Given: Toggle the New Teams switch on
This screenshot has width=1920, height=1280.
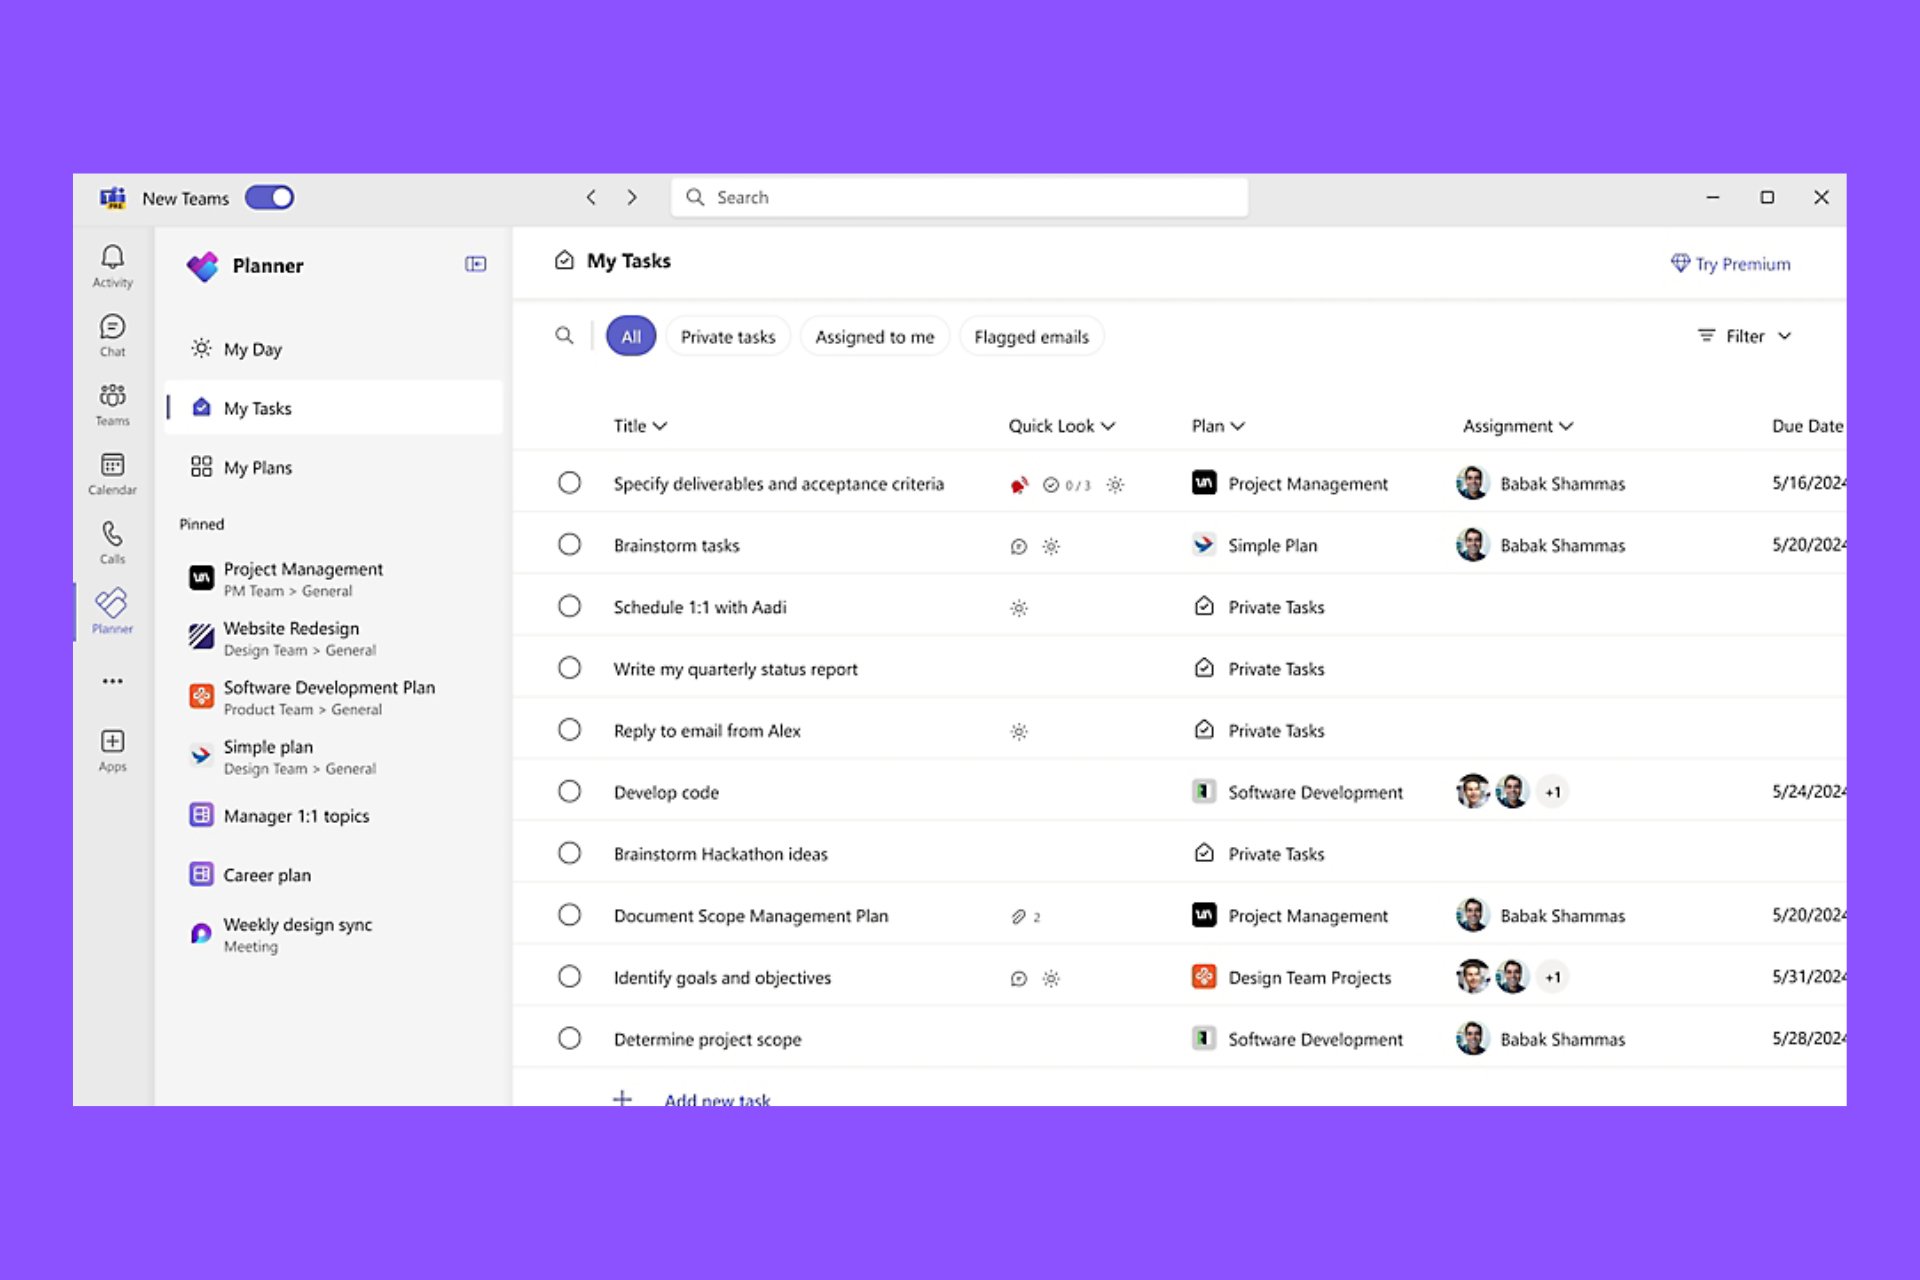Looking at the screenshot, I should [x=271, y=197].
